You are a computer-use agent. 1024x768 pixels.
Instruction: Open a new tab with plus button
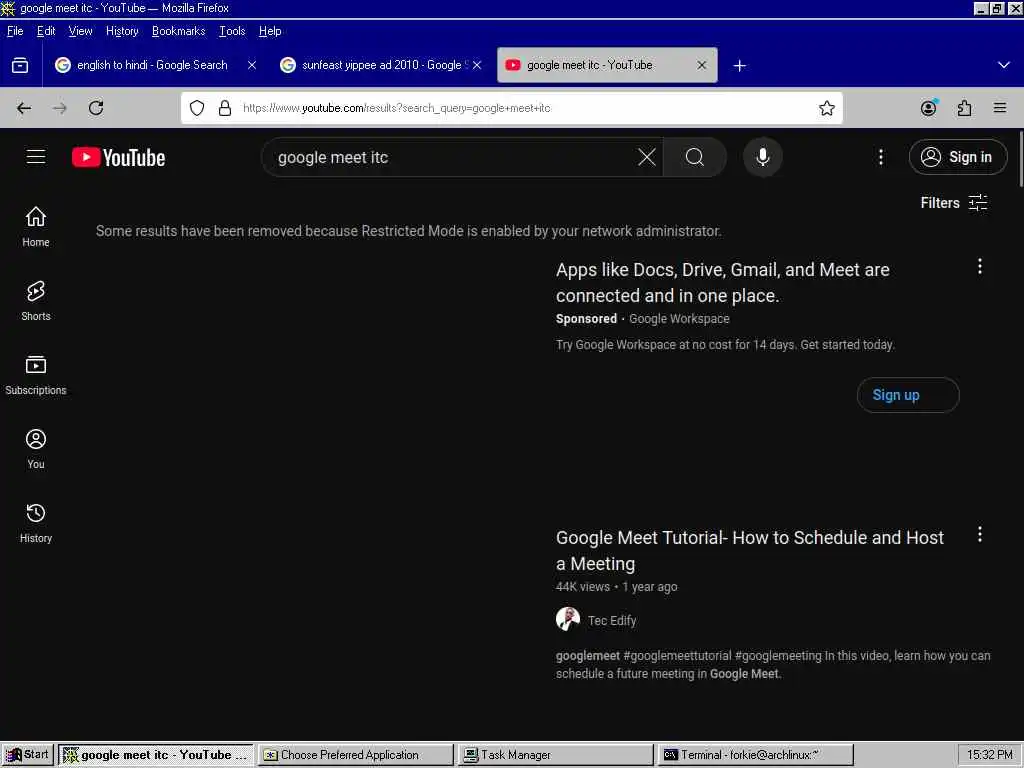(739, 65)
